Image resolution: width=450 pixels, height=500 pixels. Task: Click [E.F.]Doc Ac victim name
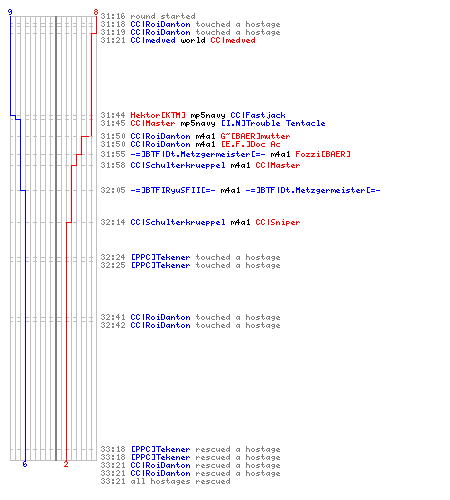(x=250, y=144)
